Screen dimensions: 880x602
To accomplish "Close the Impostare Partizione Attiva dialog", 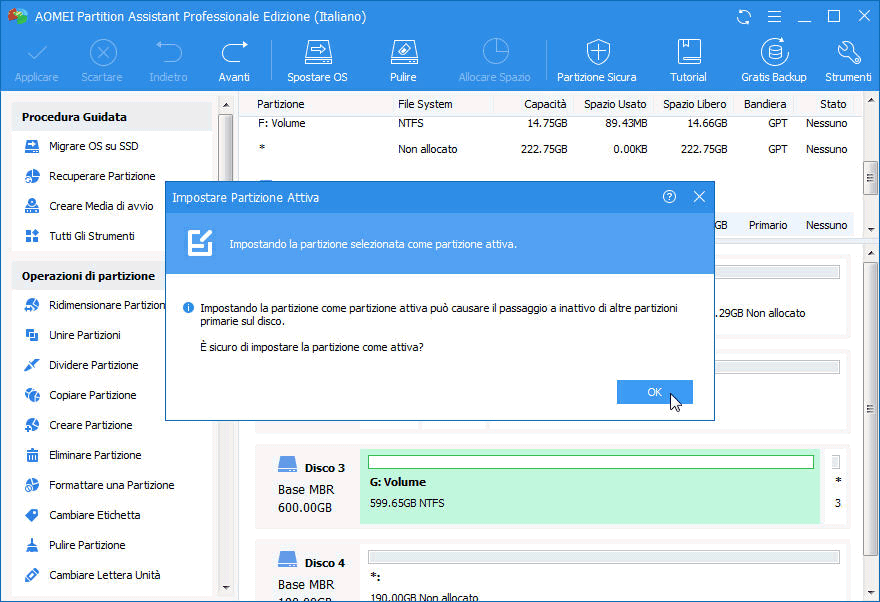I will coord(699,197).
